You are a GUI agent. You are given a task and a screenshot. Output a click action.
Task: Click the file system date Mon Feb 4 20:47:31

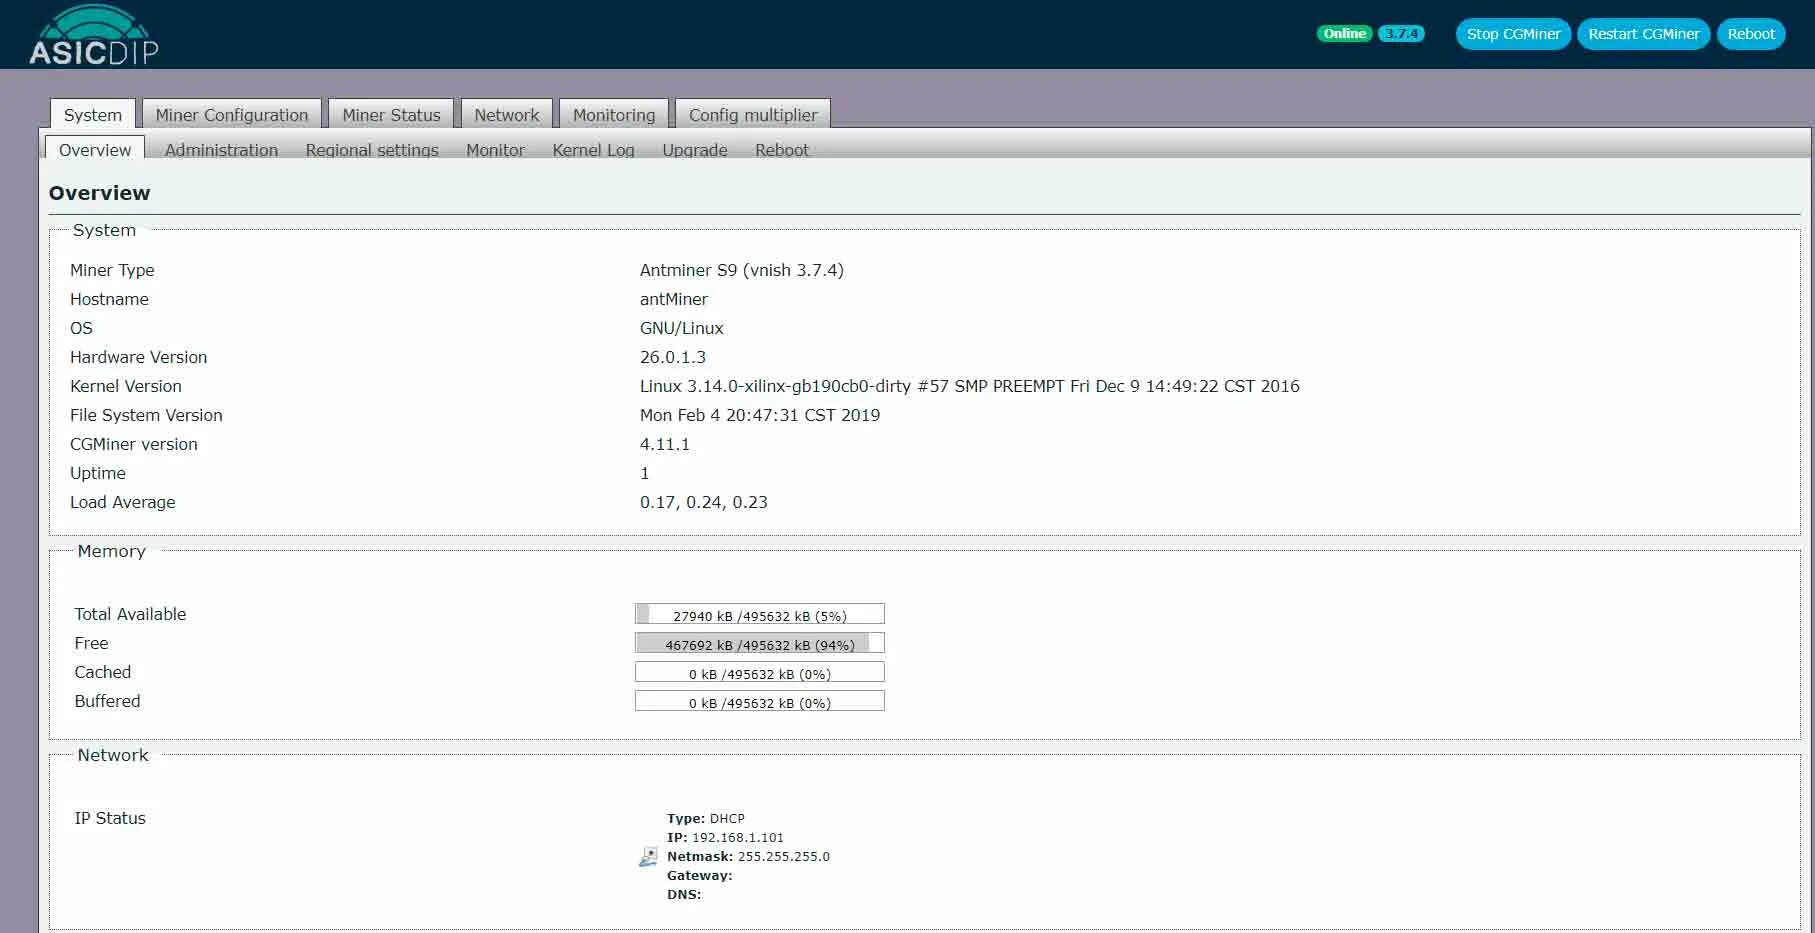click(x=759, y=415)
